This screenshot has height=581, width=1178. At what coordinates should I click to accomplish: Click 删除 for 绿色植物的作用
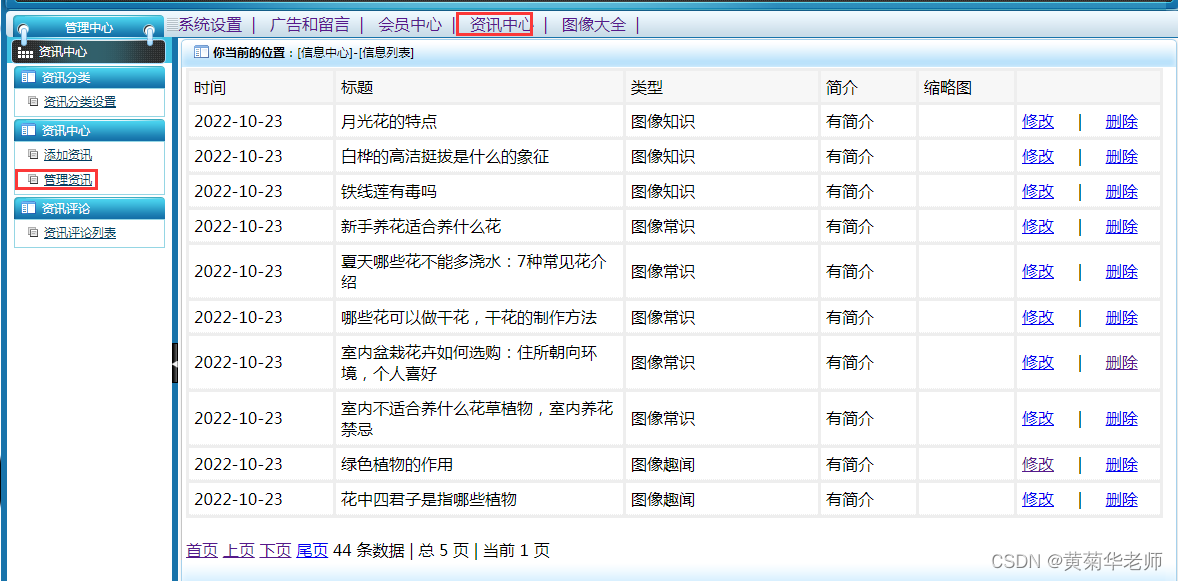1121,464
